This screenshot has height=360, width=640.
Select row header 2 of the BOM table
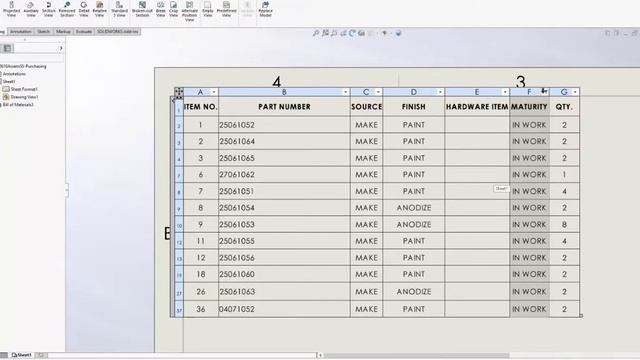click(x=179, y=126)
